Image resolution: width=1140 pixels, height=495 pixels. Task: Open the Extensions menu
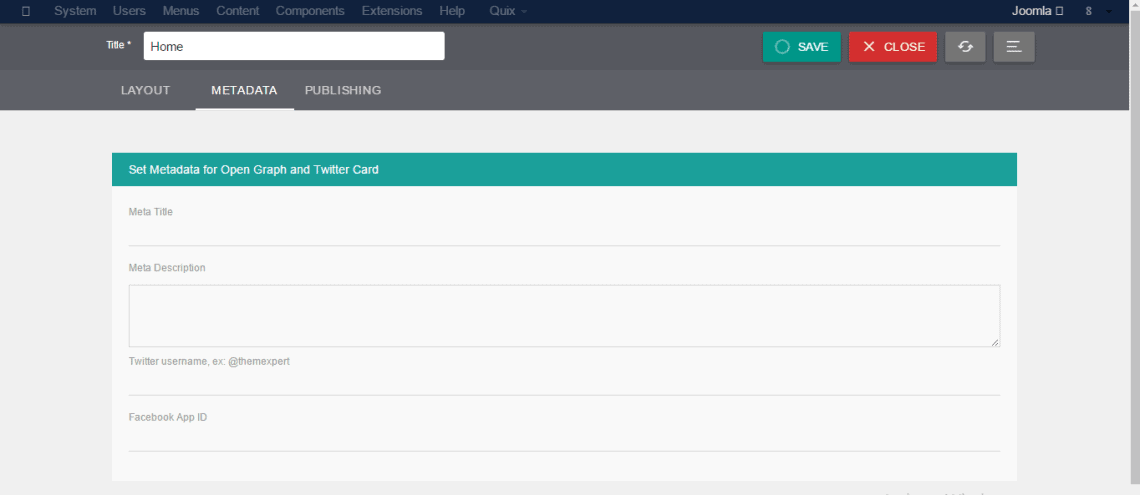392,11
